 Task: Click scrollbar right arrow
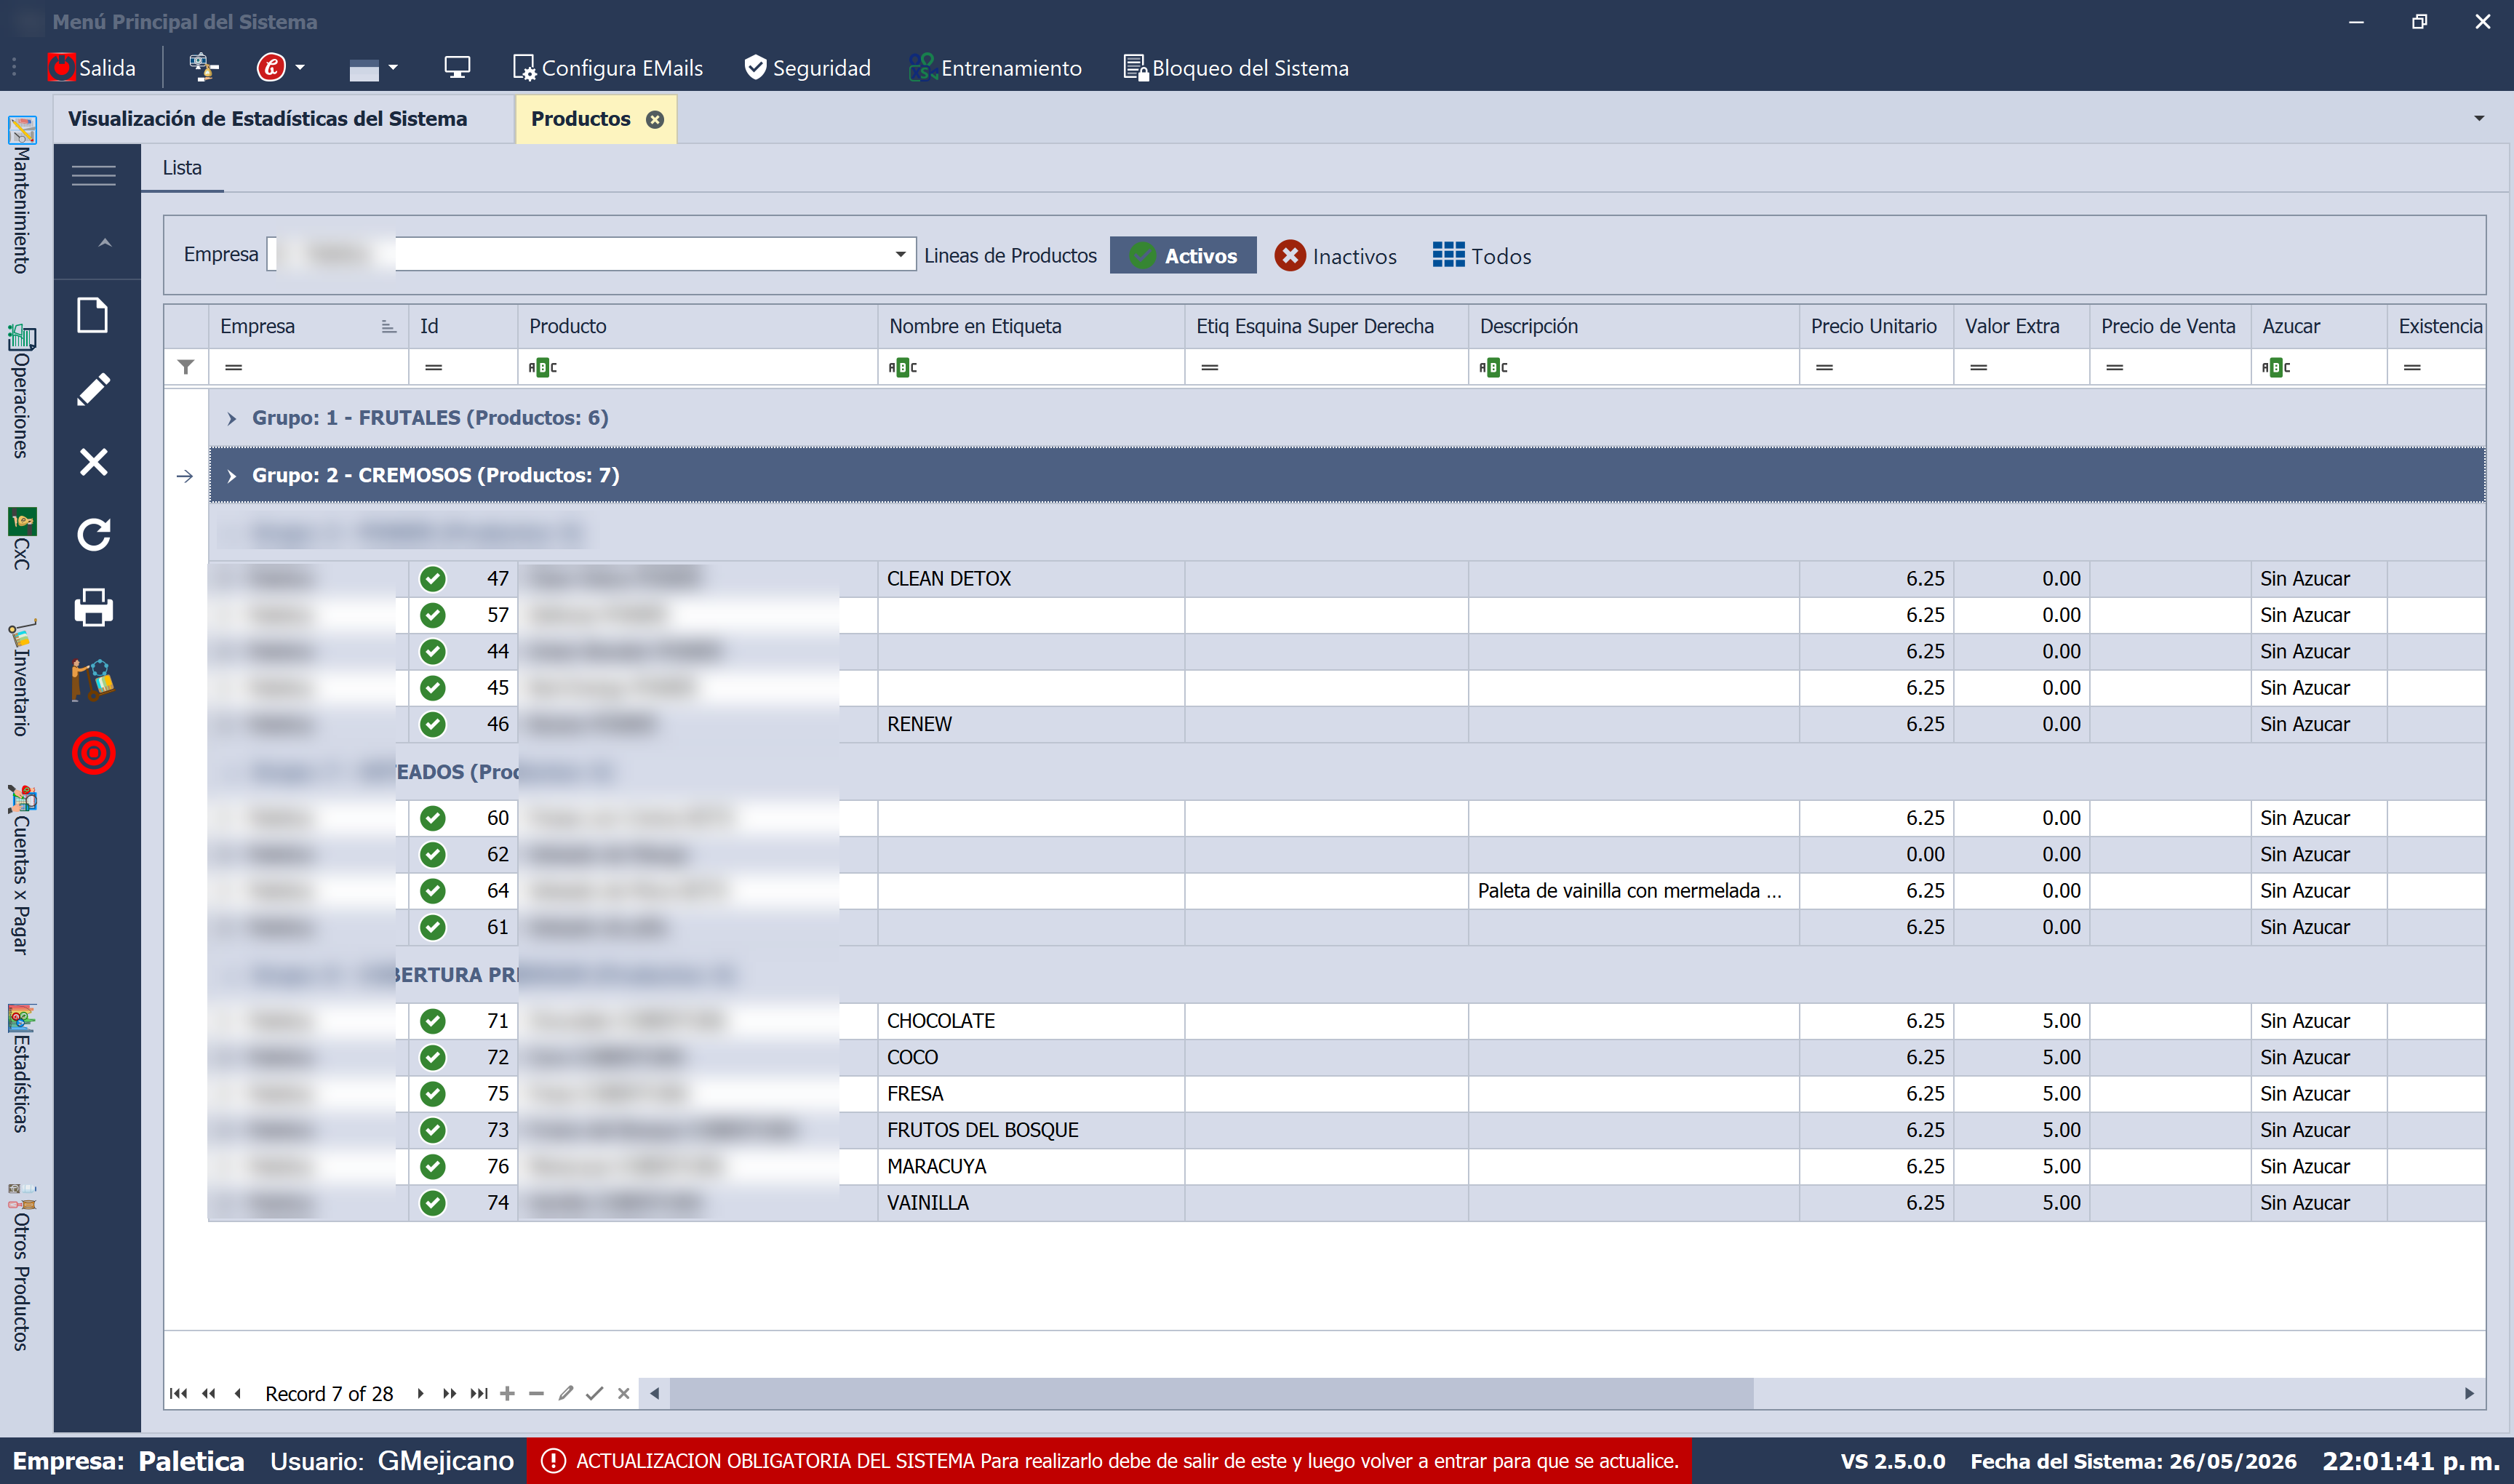2469,1393
